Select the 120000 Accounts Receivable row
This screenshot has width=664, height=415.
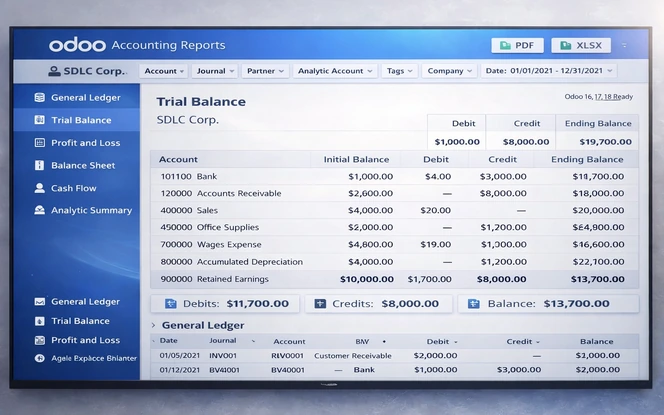point(394,193)
